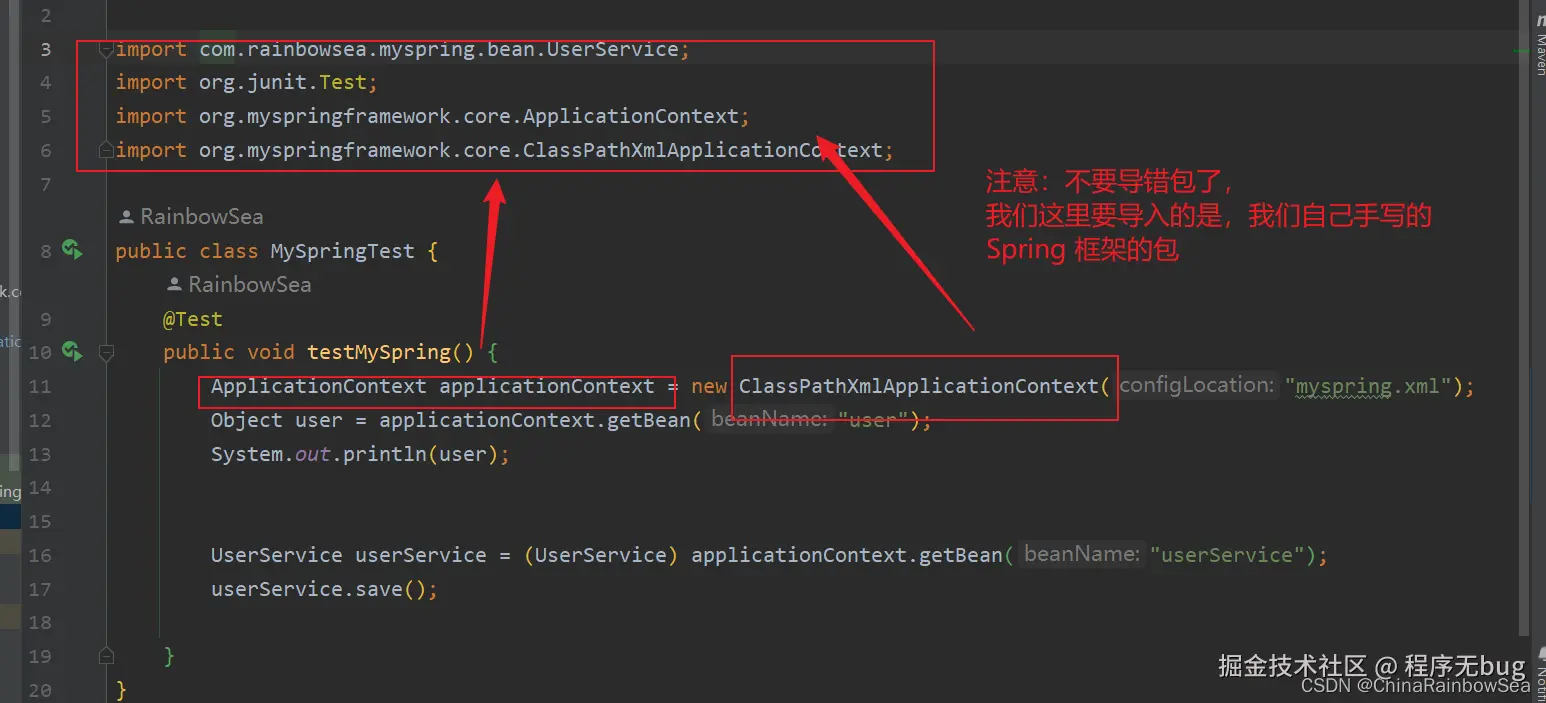Click line number 16 in the gutter

[39, 555]
